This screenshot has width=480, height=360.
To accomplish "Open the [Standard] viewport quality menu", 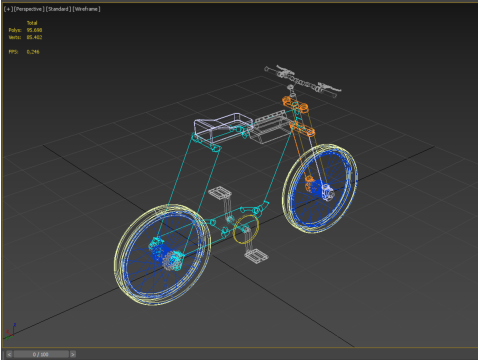I will point(58,9).
